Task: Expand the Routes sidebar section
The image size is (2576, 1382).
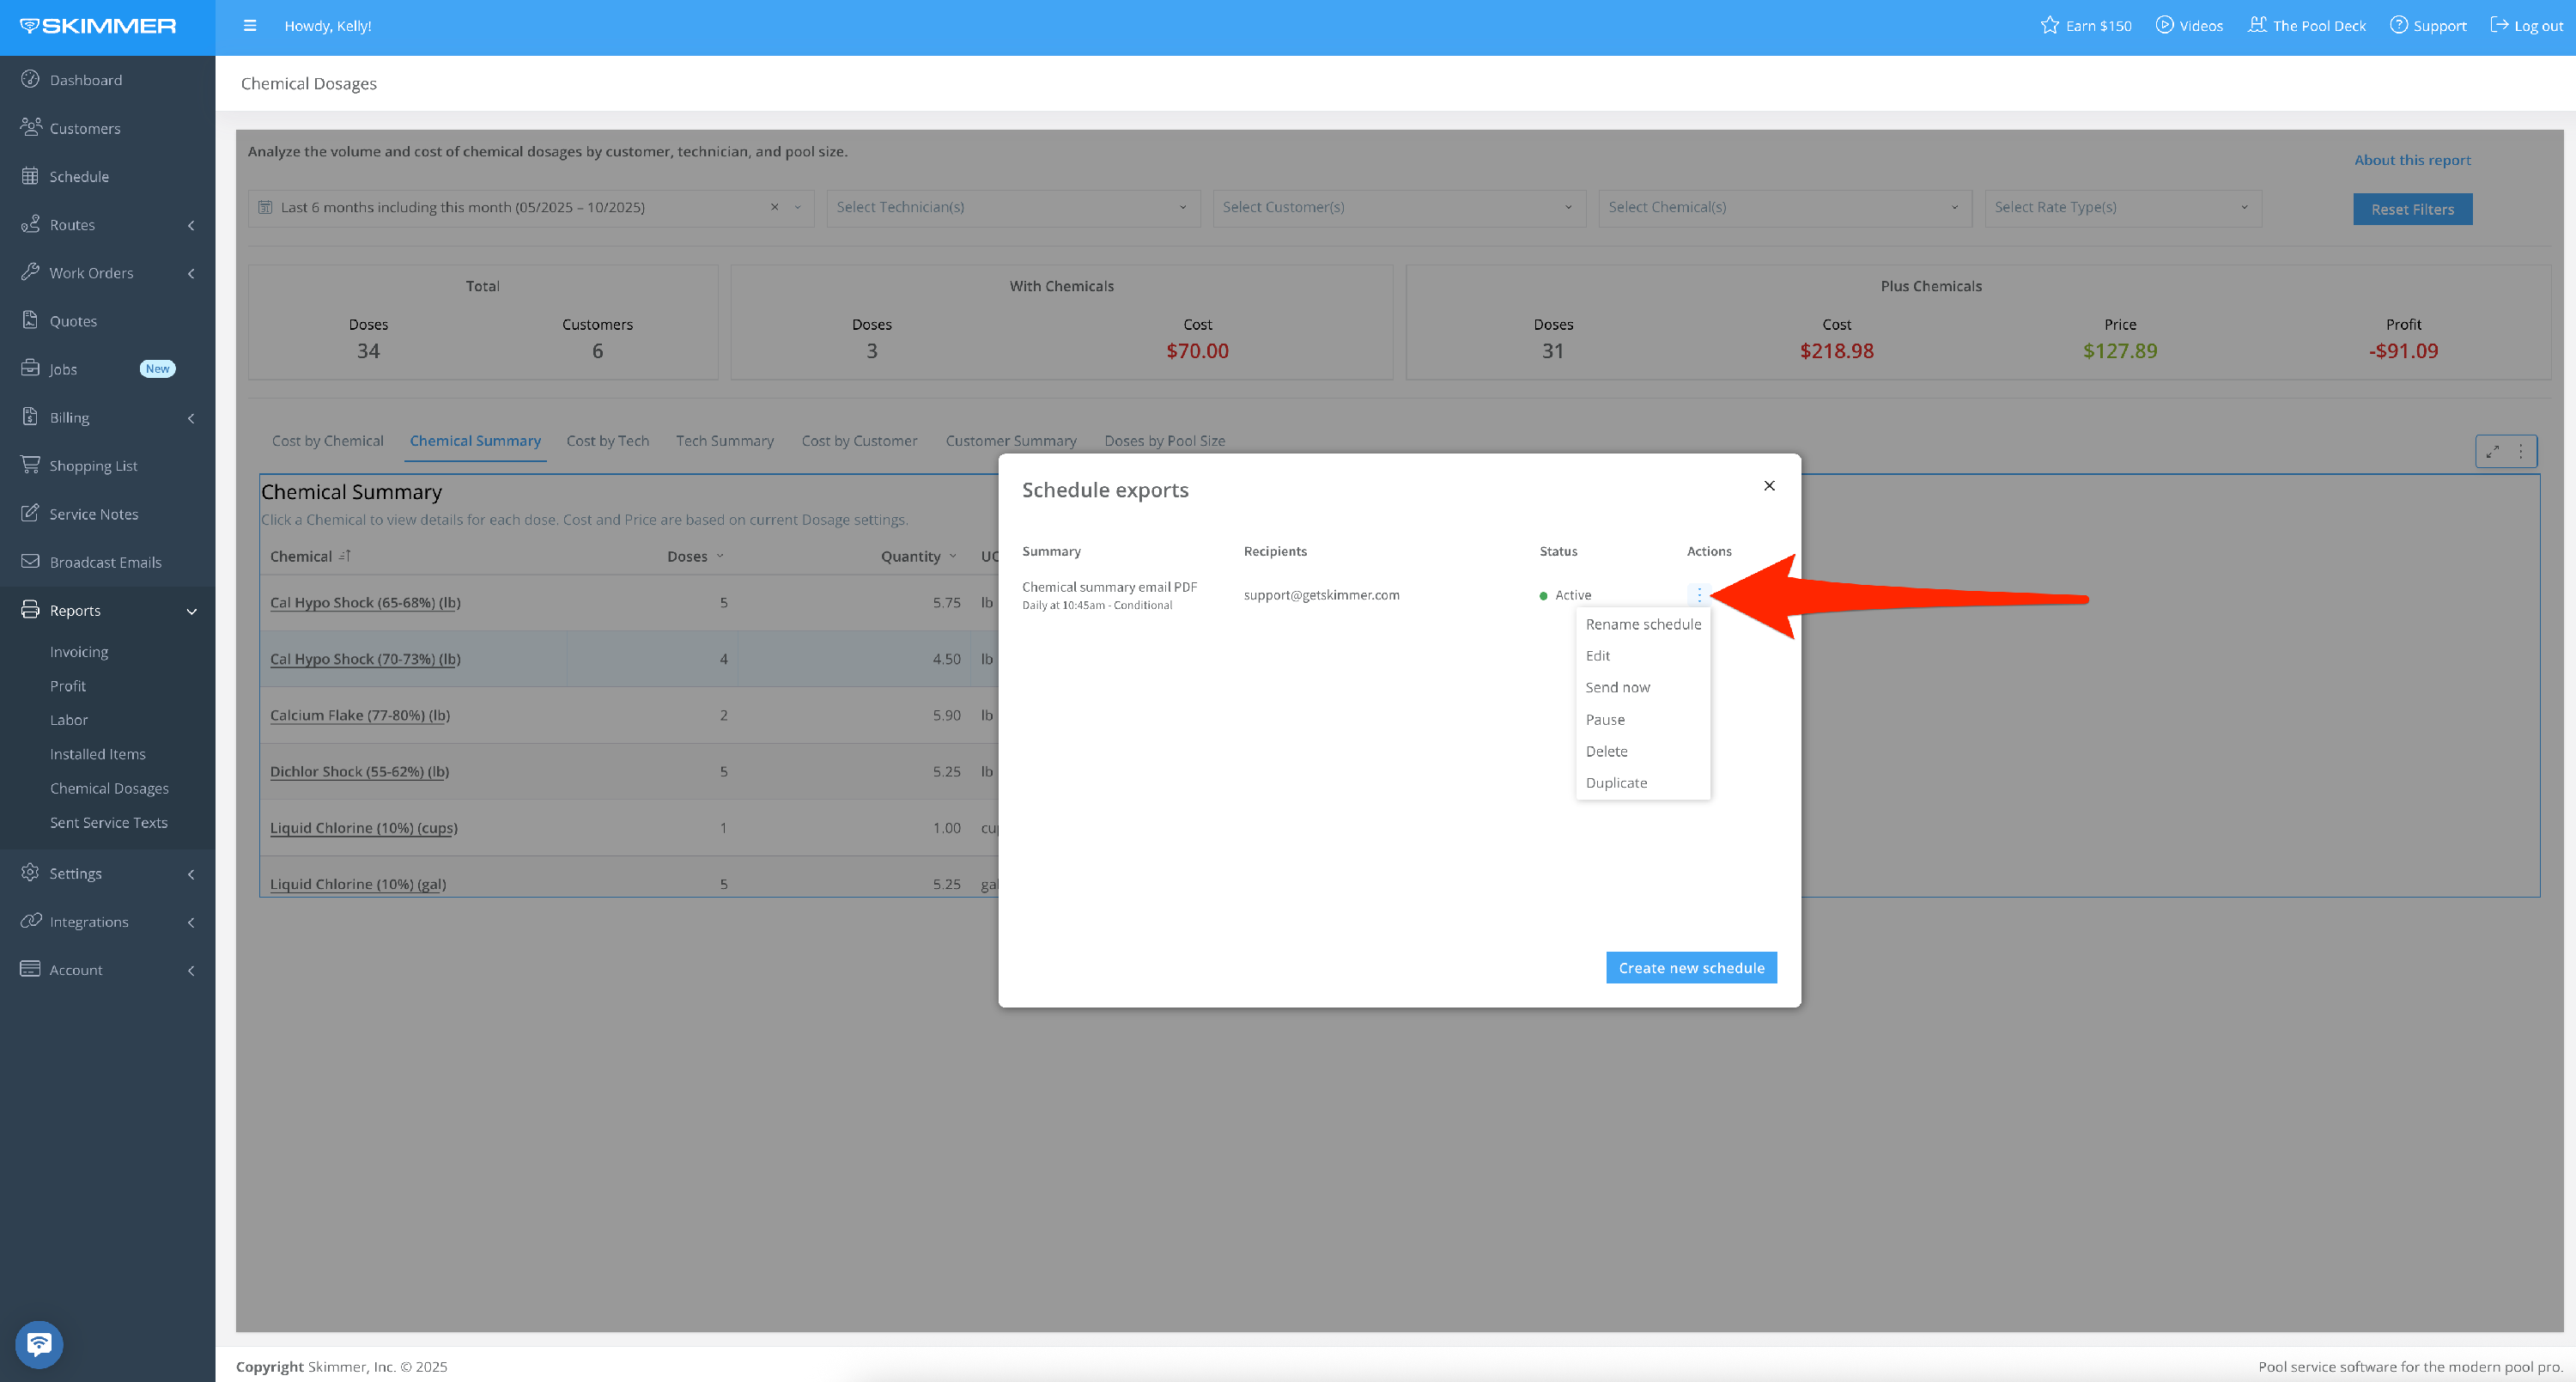Action: (191, 225)
